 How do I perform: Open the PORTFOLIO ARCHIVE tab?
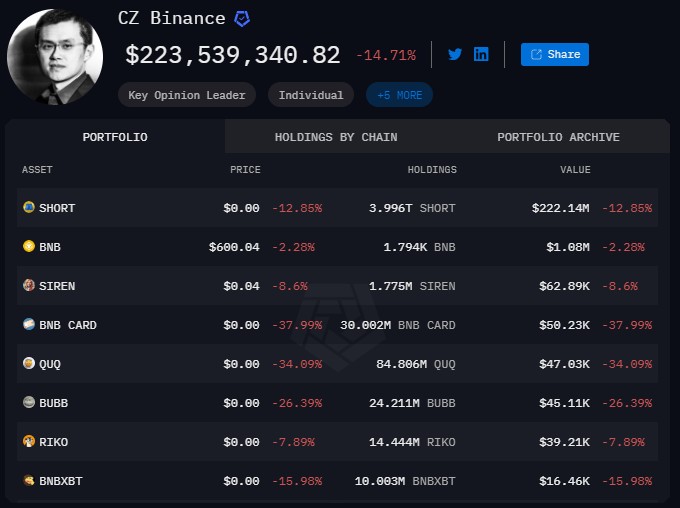559,137
